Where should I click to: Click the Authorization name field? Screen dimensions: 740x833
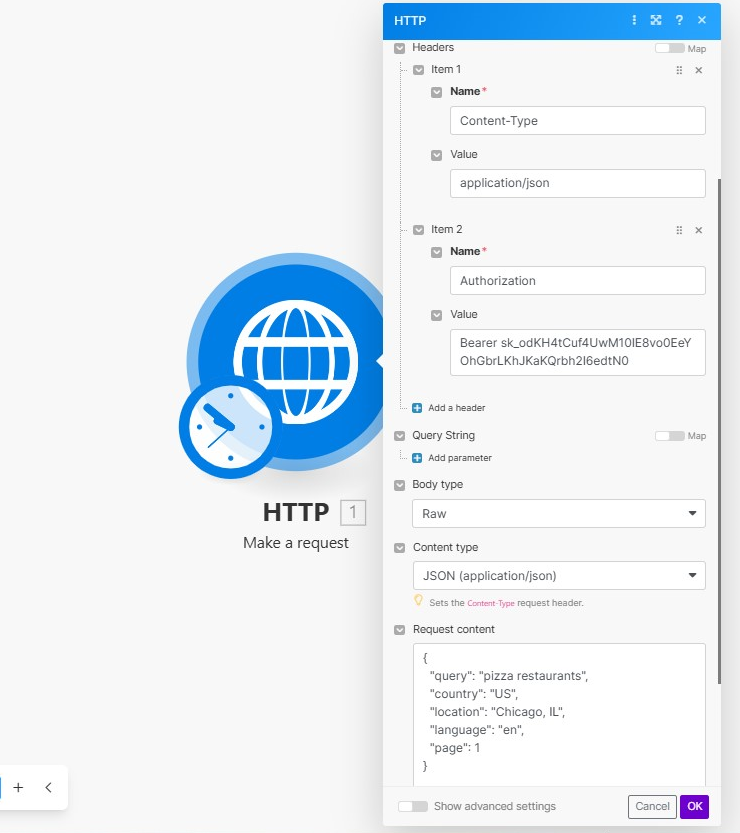pos(577,280)
